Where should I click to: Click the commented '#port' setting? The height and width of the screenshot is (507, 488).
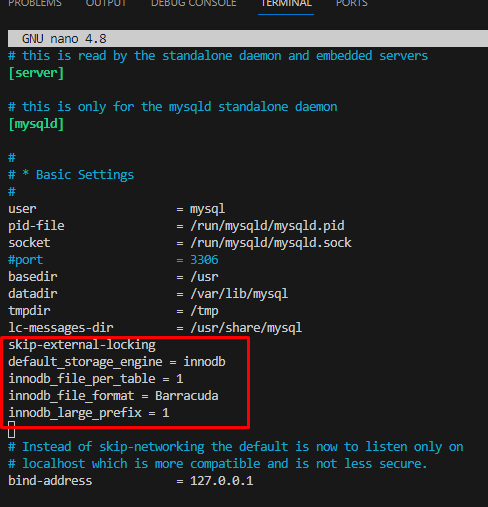pos(26,260)
